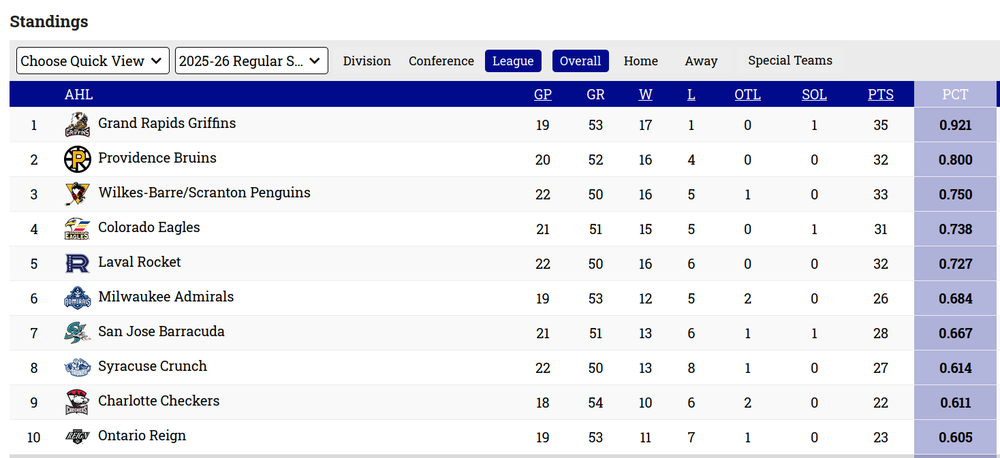The height and width of the screenshot is (458, 1000).
Task: Switch standings to Division view
Action: tap(367, 61)
